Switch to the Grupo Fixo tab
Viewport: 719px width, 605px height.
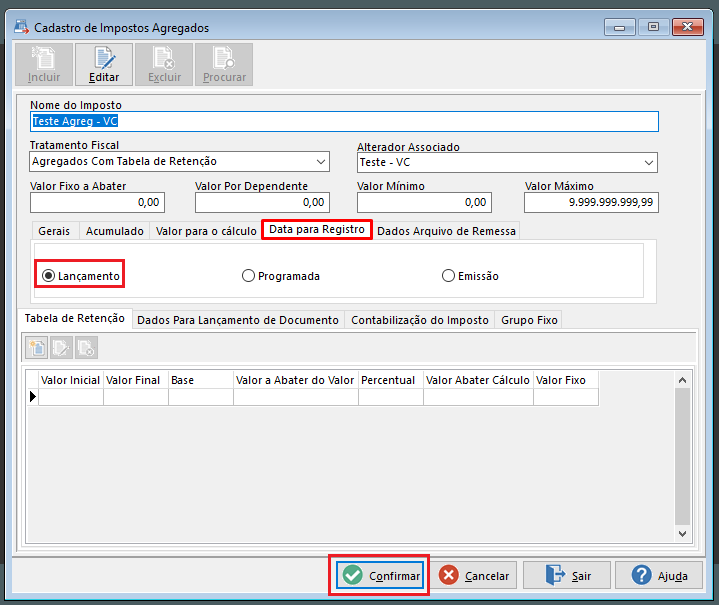[x=529, y=320]
